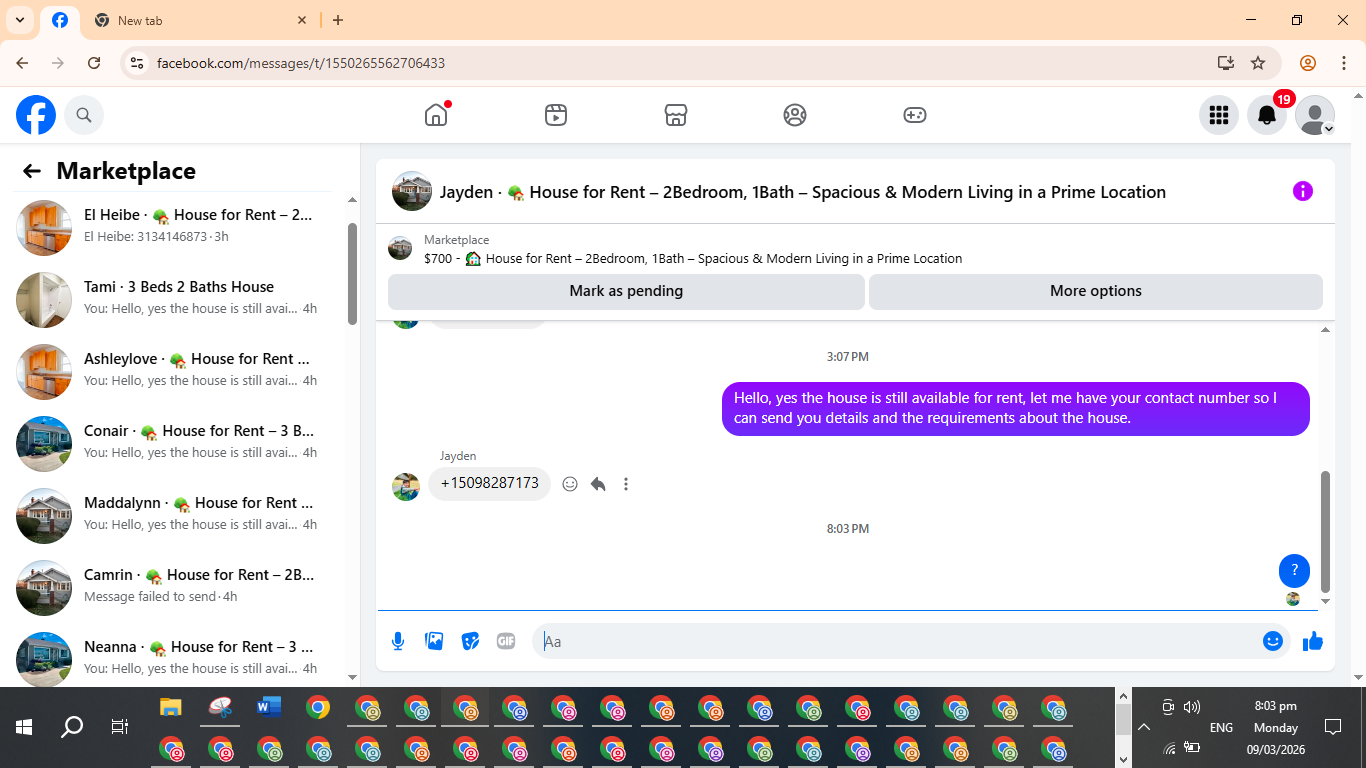Open Task View on taskbar

coord(120,727)
